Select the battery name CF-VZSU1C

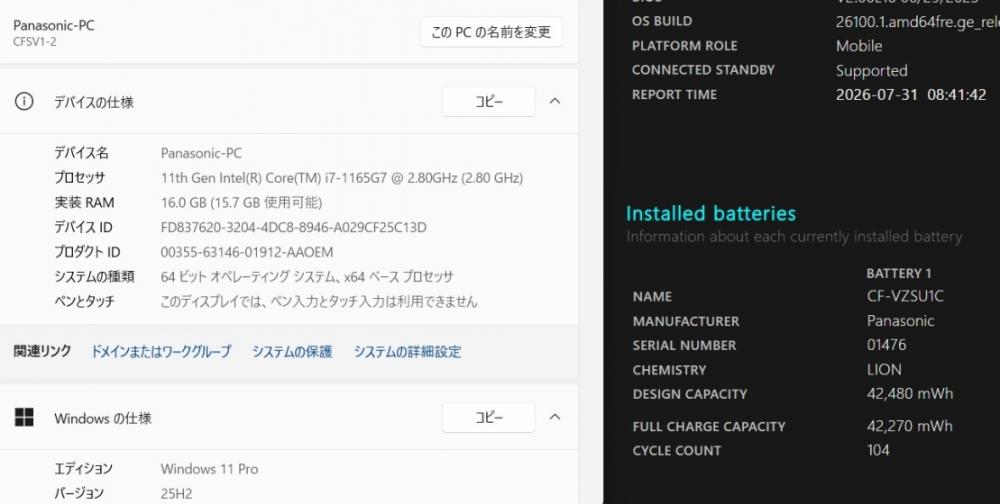click(x=905, y=296)
